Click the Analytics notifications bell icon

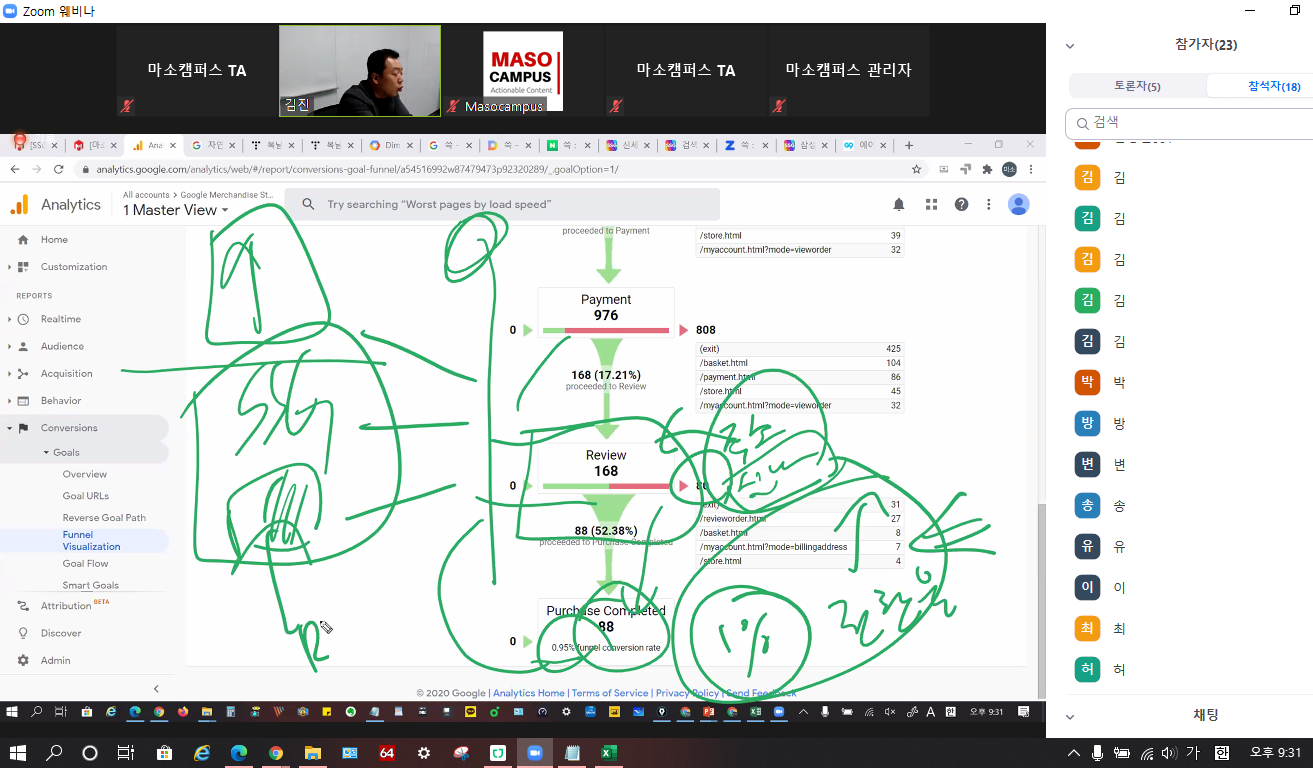tap(898, 204)
